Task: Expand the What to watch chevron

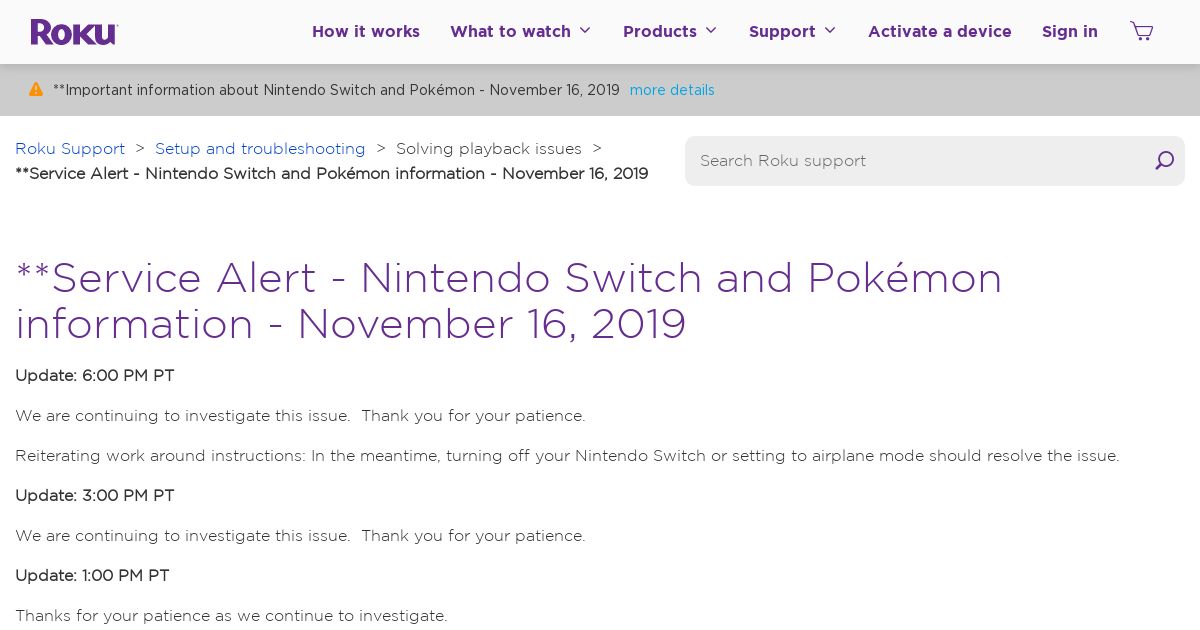Action: [585, 31]
